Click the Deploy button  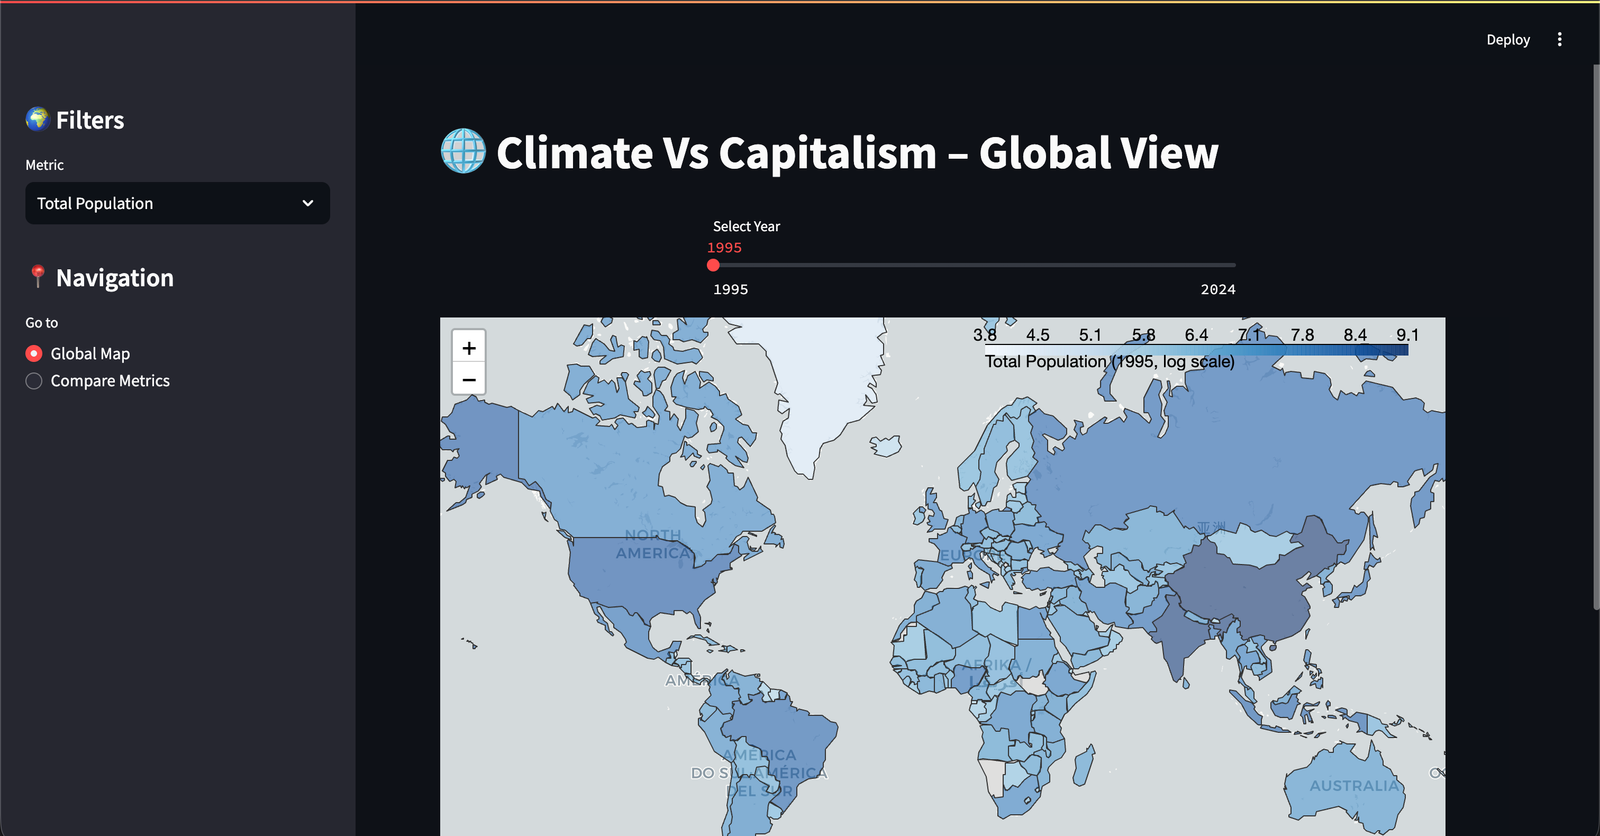(x=1508, y=40)
